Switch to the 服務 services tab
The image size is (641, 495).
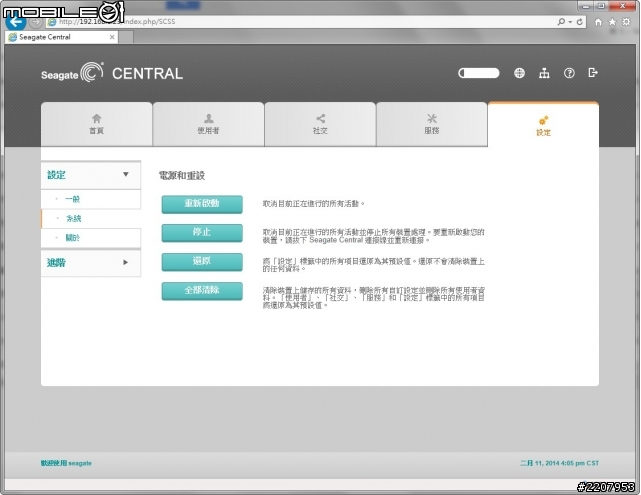tap(432, 124)
